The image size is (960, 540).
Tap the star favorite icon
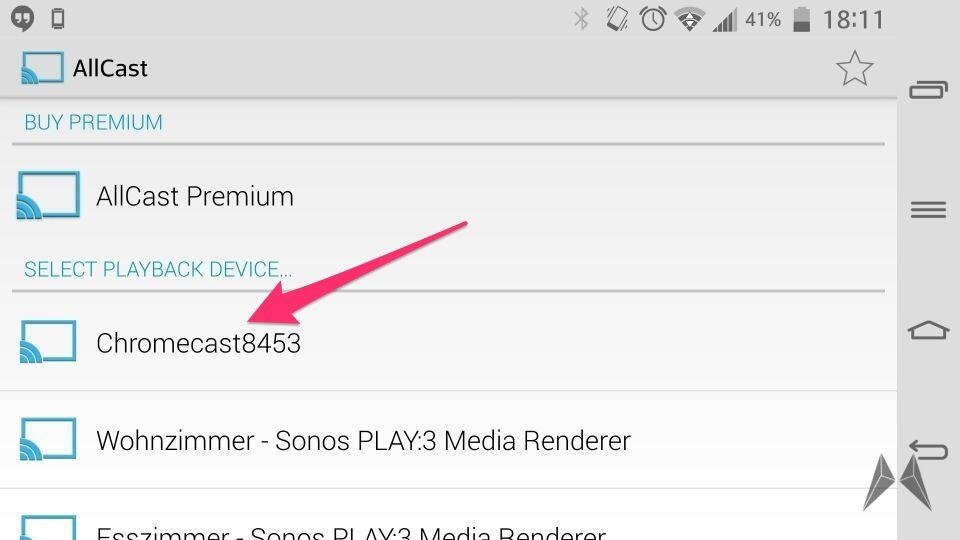[x=854, y=68]
